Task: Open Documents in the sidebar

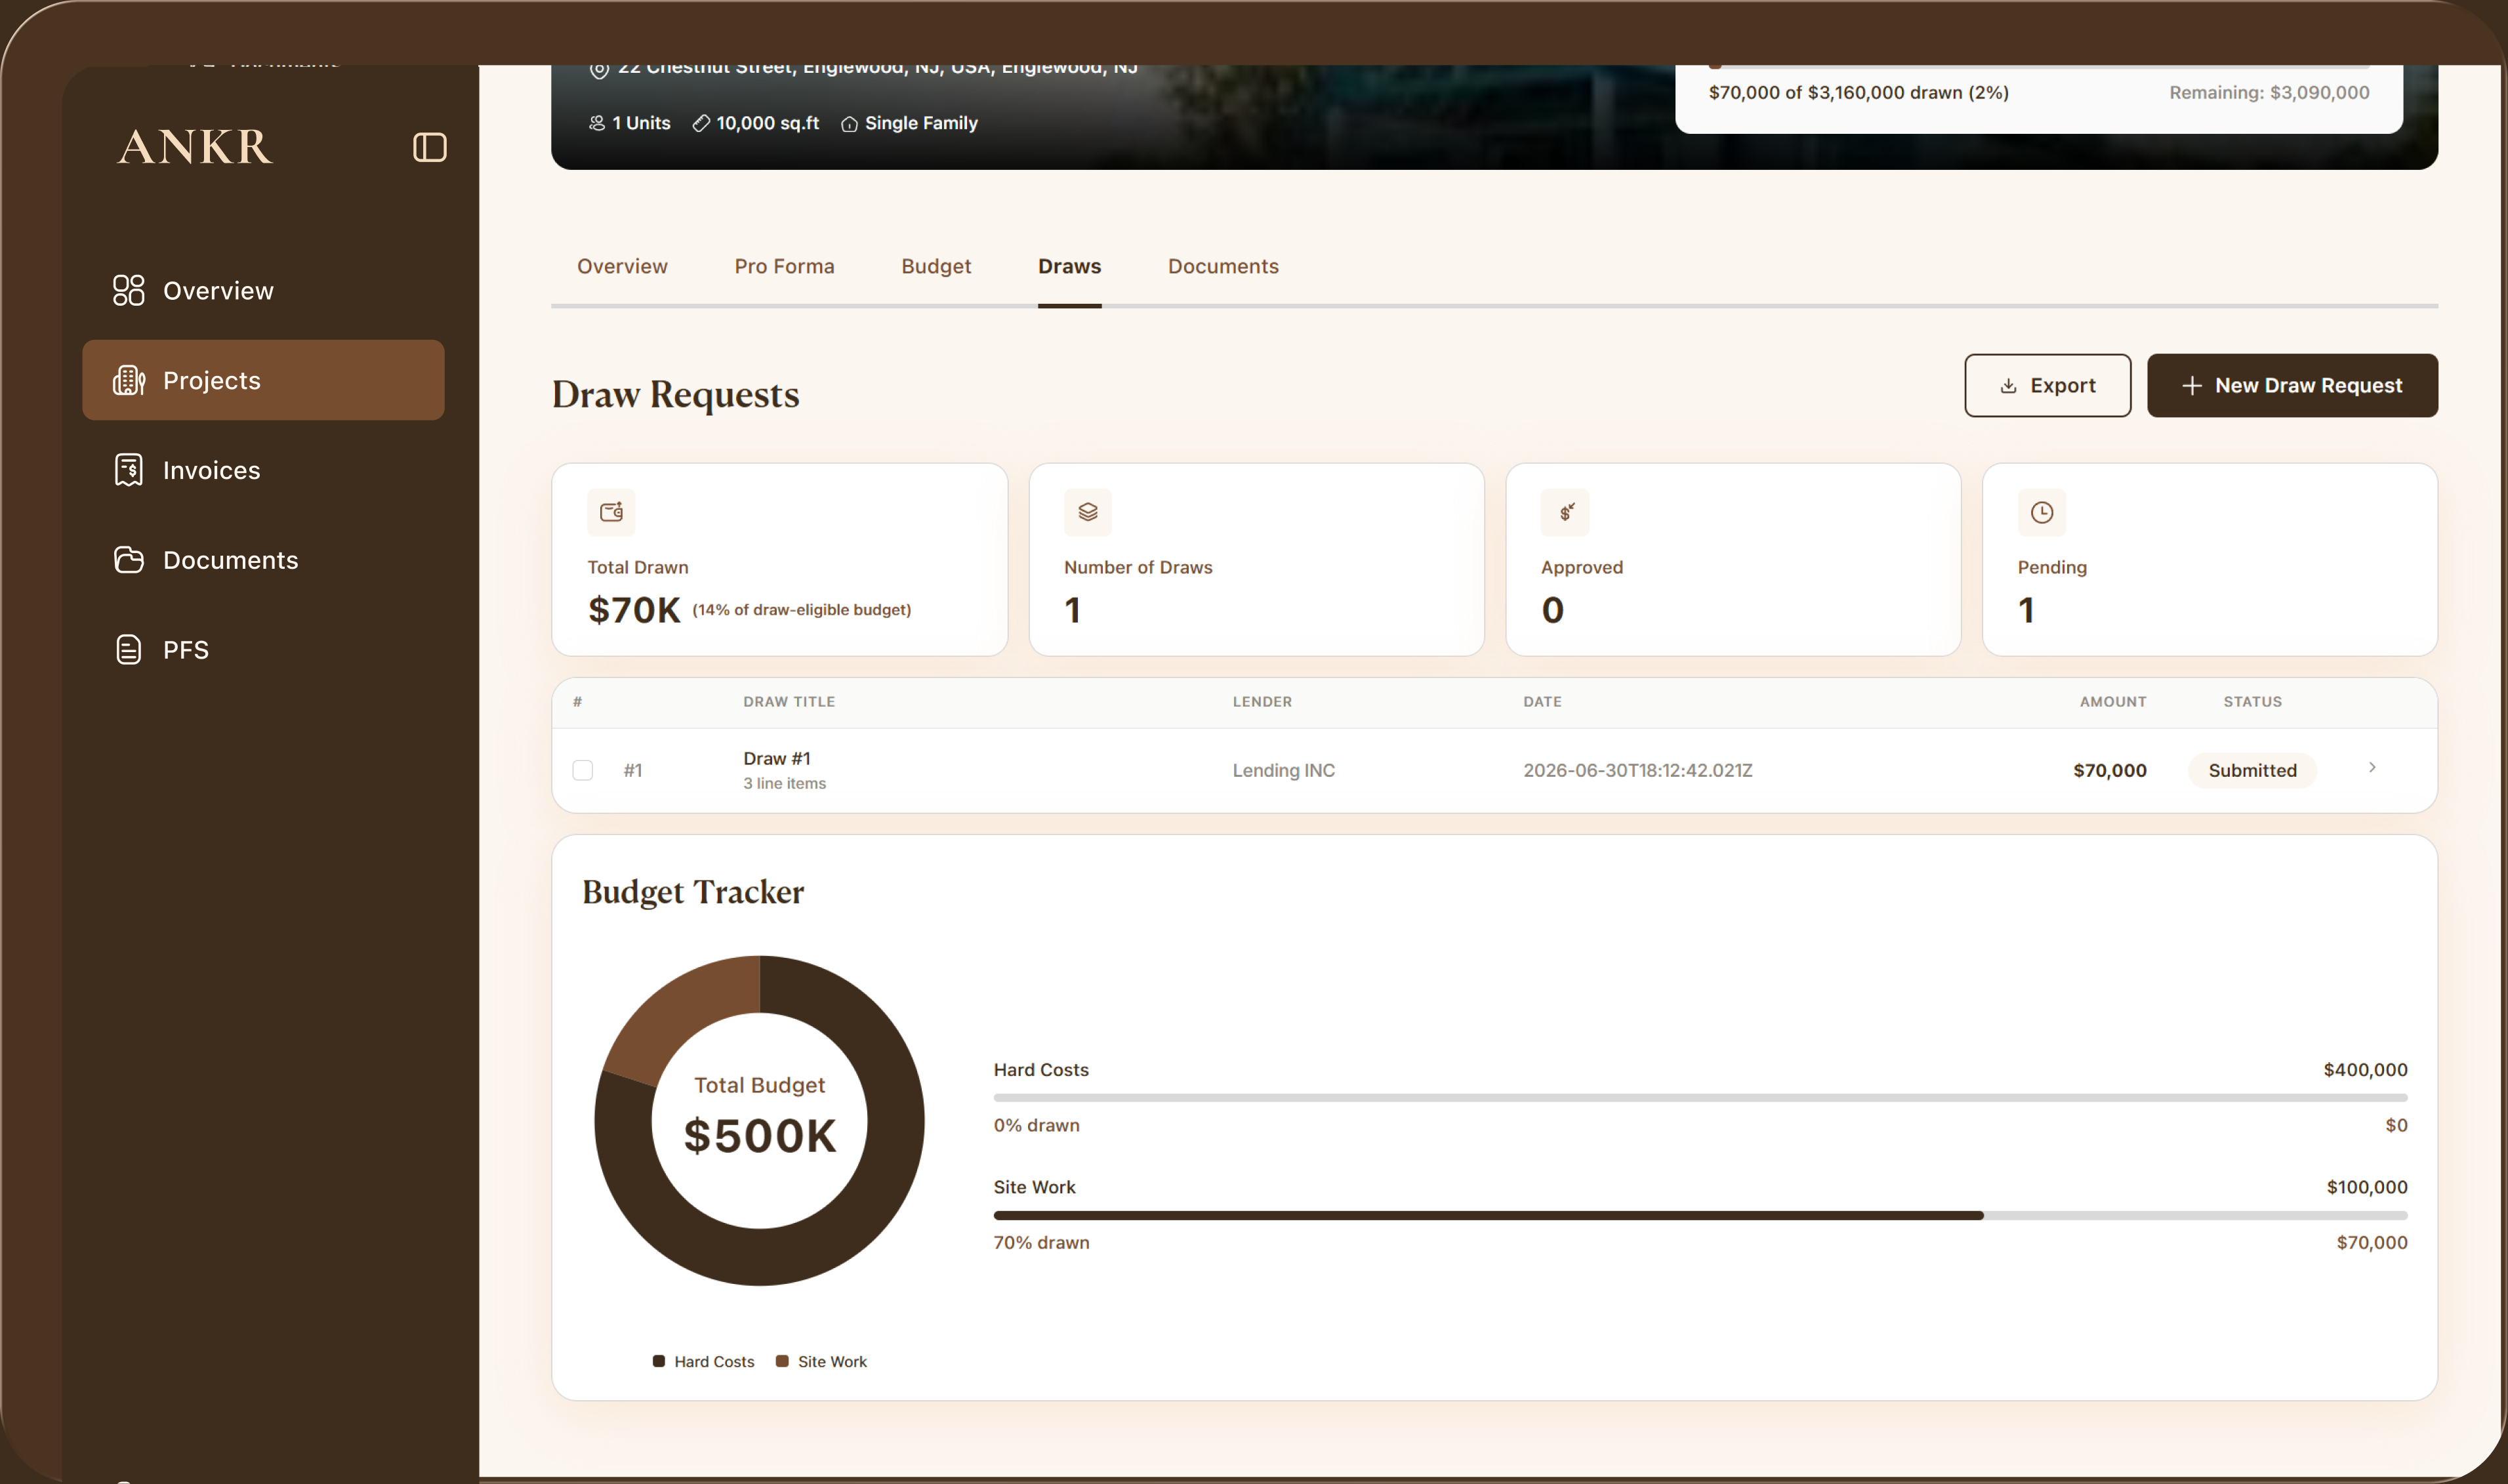Action: click(x=263, y=560)
